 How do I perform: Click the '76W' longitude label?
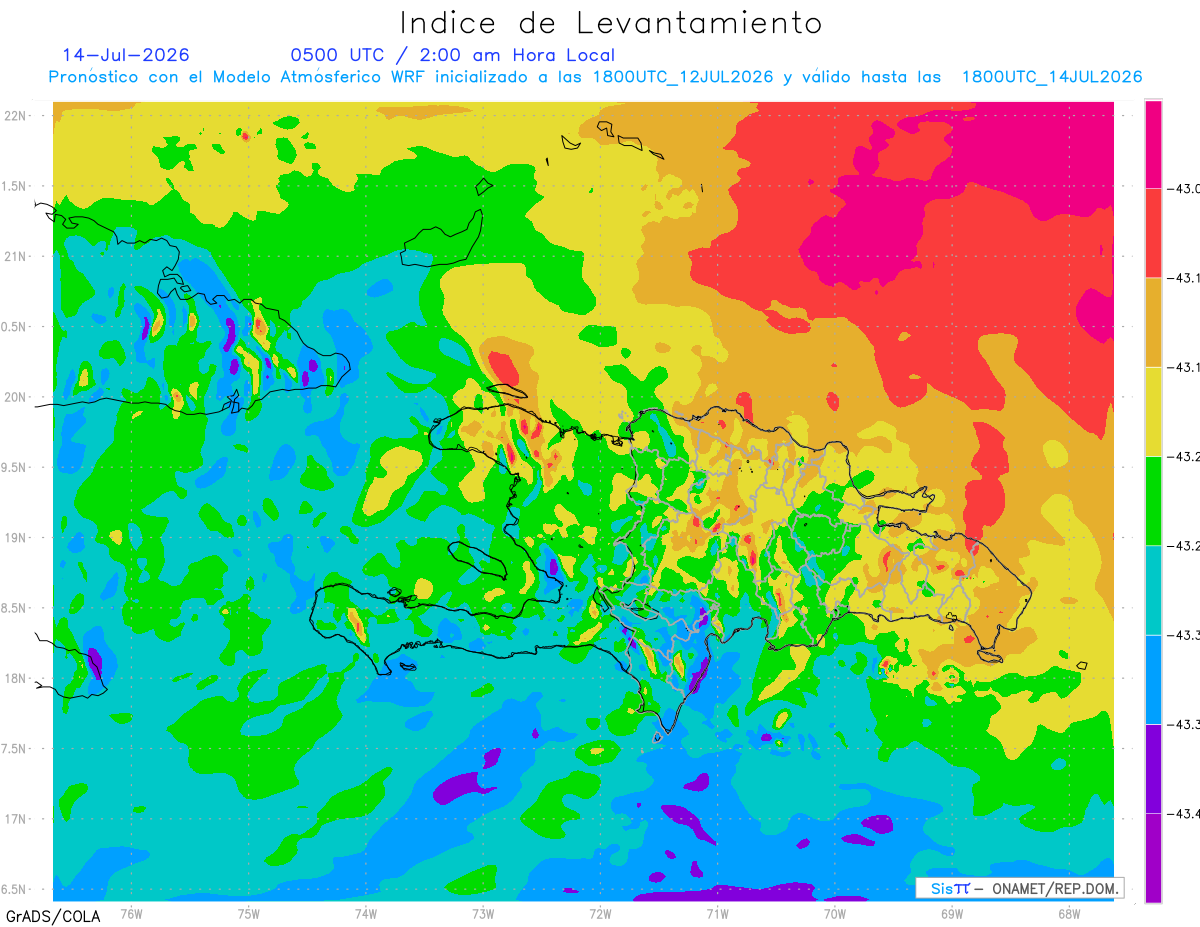131,913
